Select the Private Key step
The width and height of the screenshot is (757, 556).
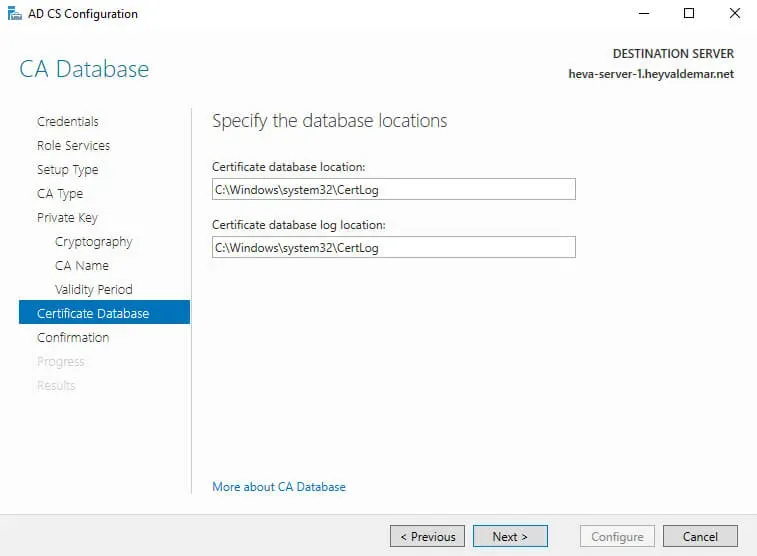[x=67, y=218]
